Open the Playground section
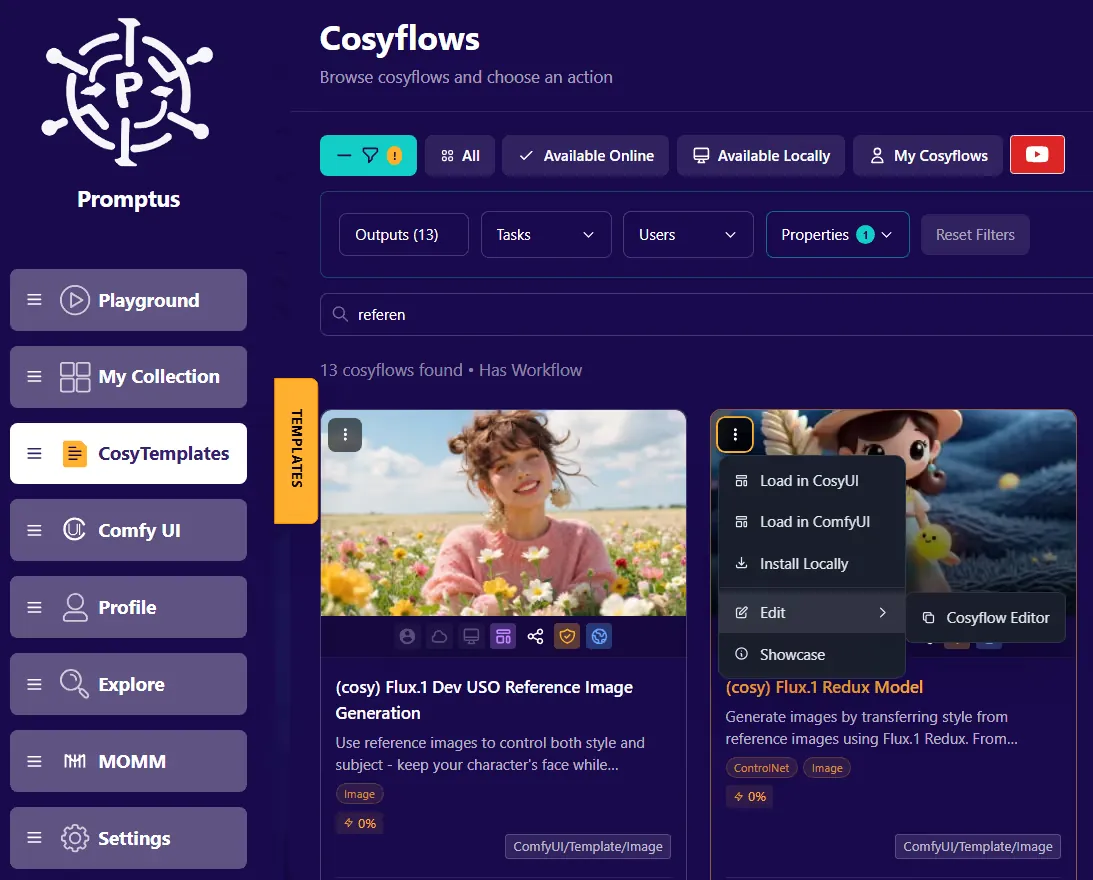 pyautogui.click(x=128, y=300)
